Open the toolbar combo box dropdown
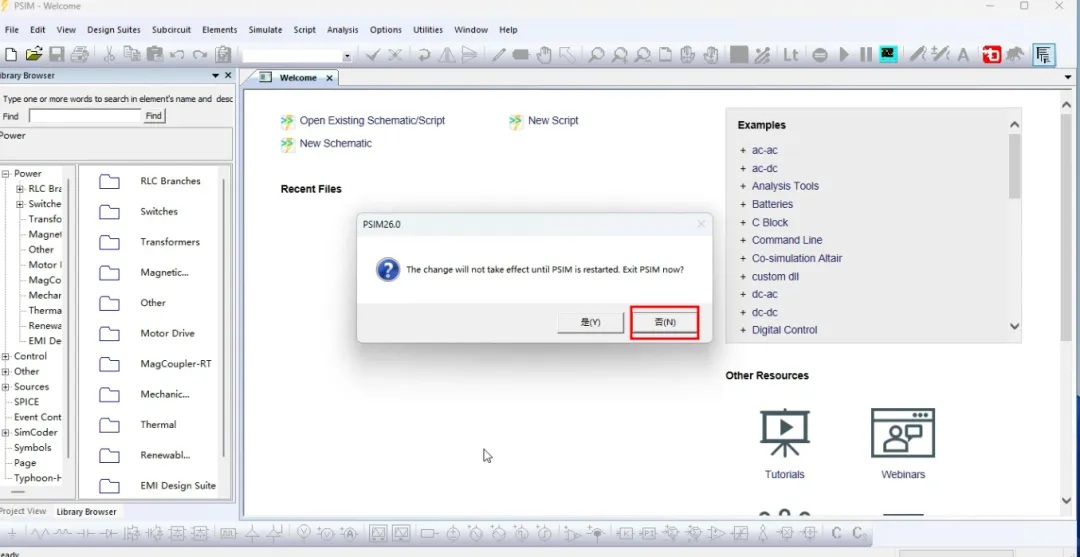 [x=346, y=56]
